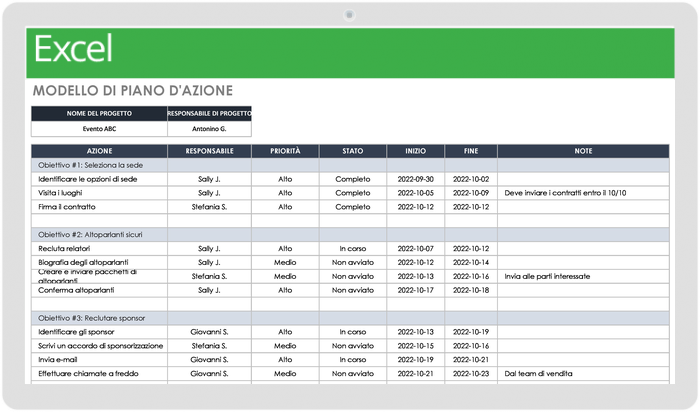This screenshot has height=412, width=700.
Task: Click the FINE column header
Action: [x=471, y=151]
